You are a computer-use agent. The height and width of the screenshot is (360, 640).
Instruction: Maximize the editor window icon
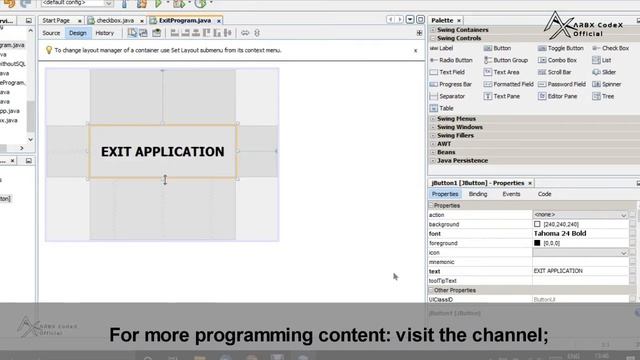click(x=420, y=20)
